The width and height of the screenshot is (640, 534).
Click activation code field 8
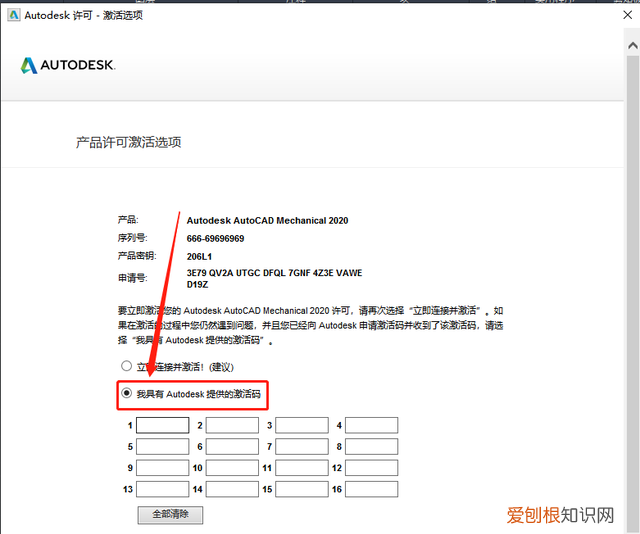(371, 446)
